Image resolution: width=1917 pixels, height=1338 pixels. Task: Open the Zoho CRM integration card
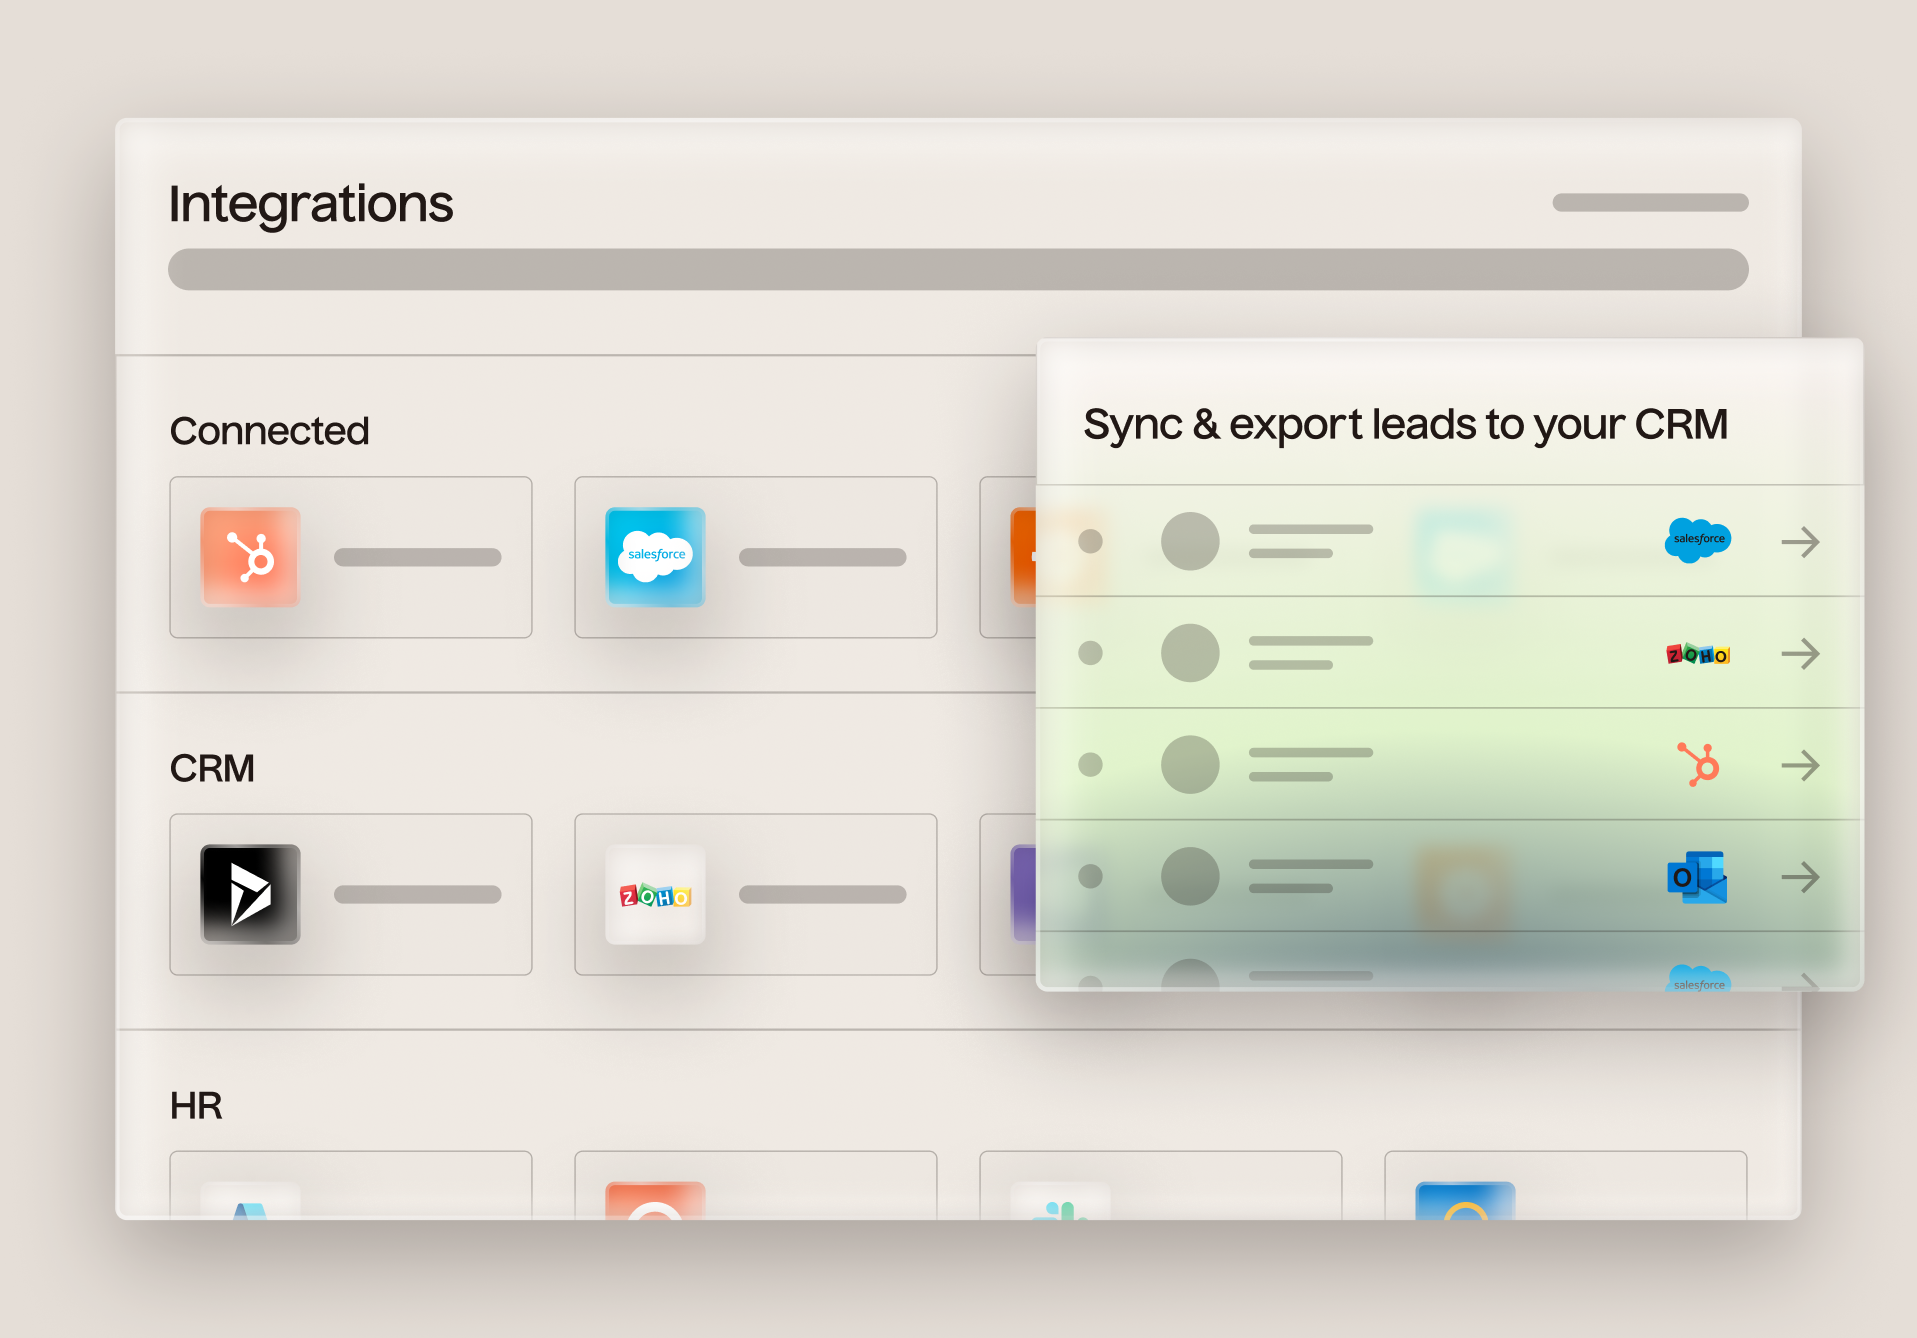coord(756,894)
